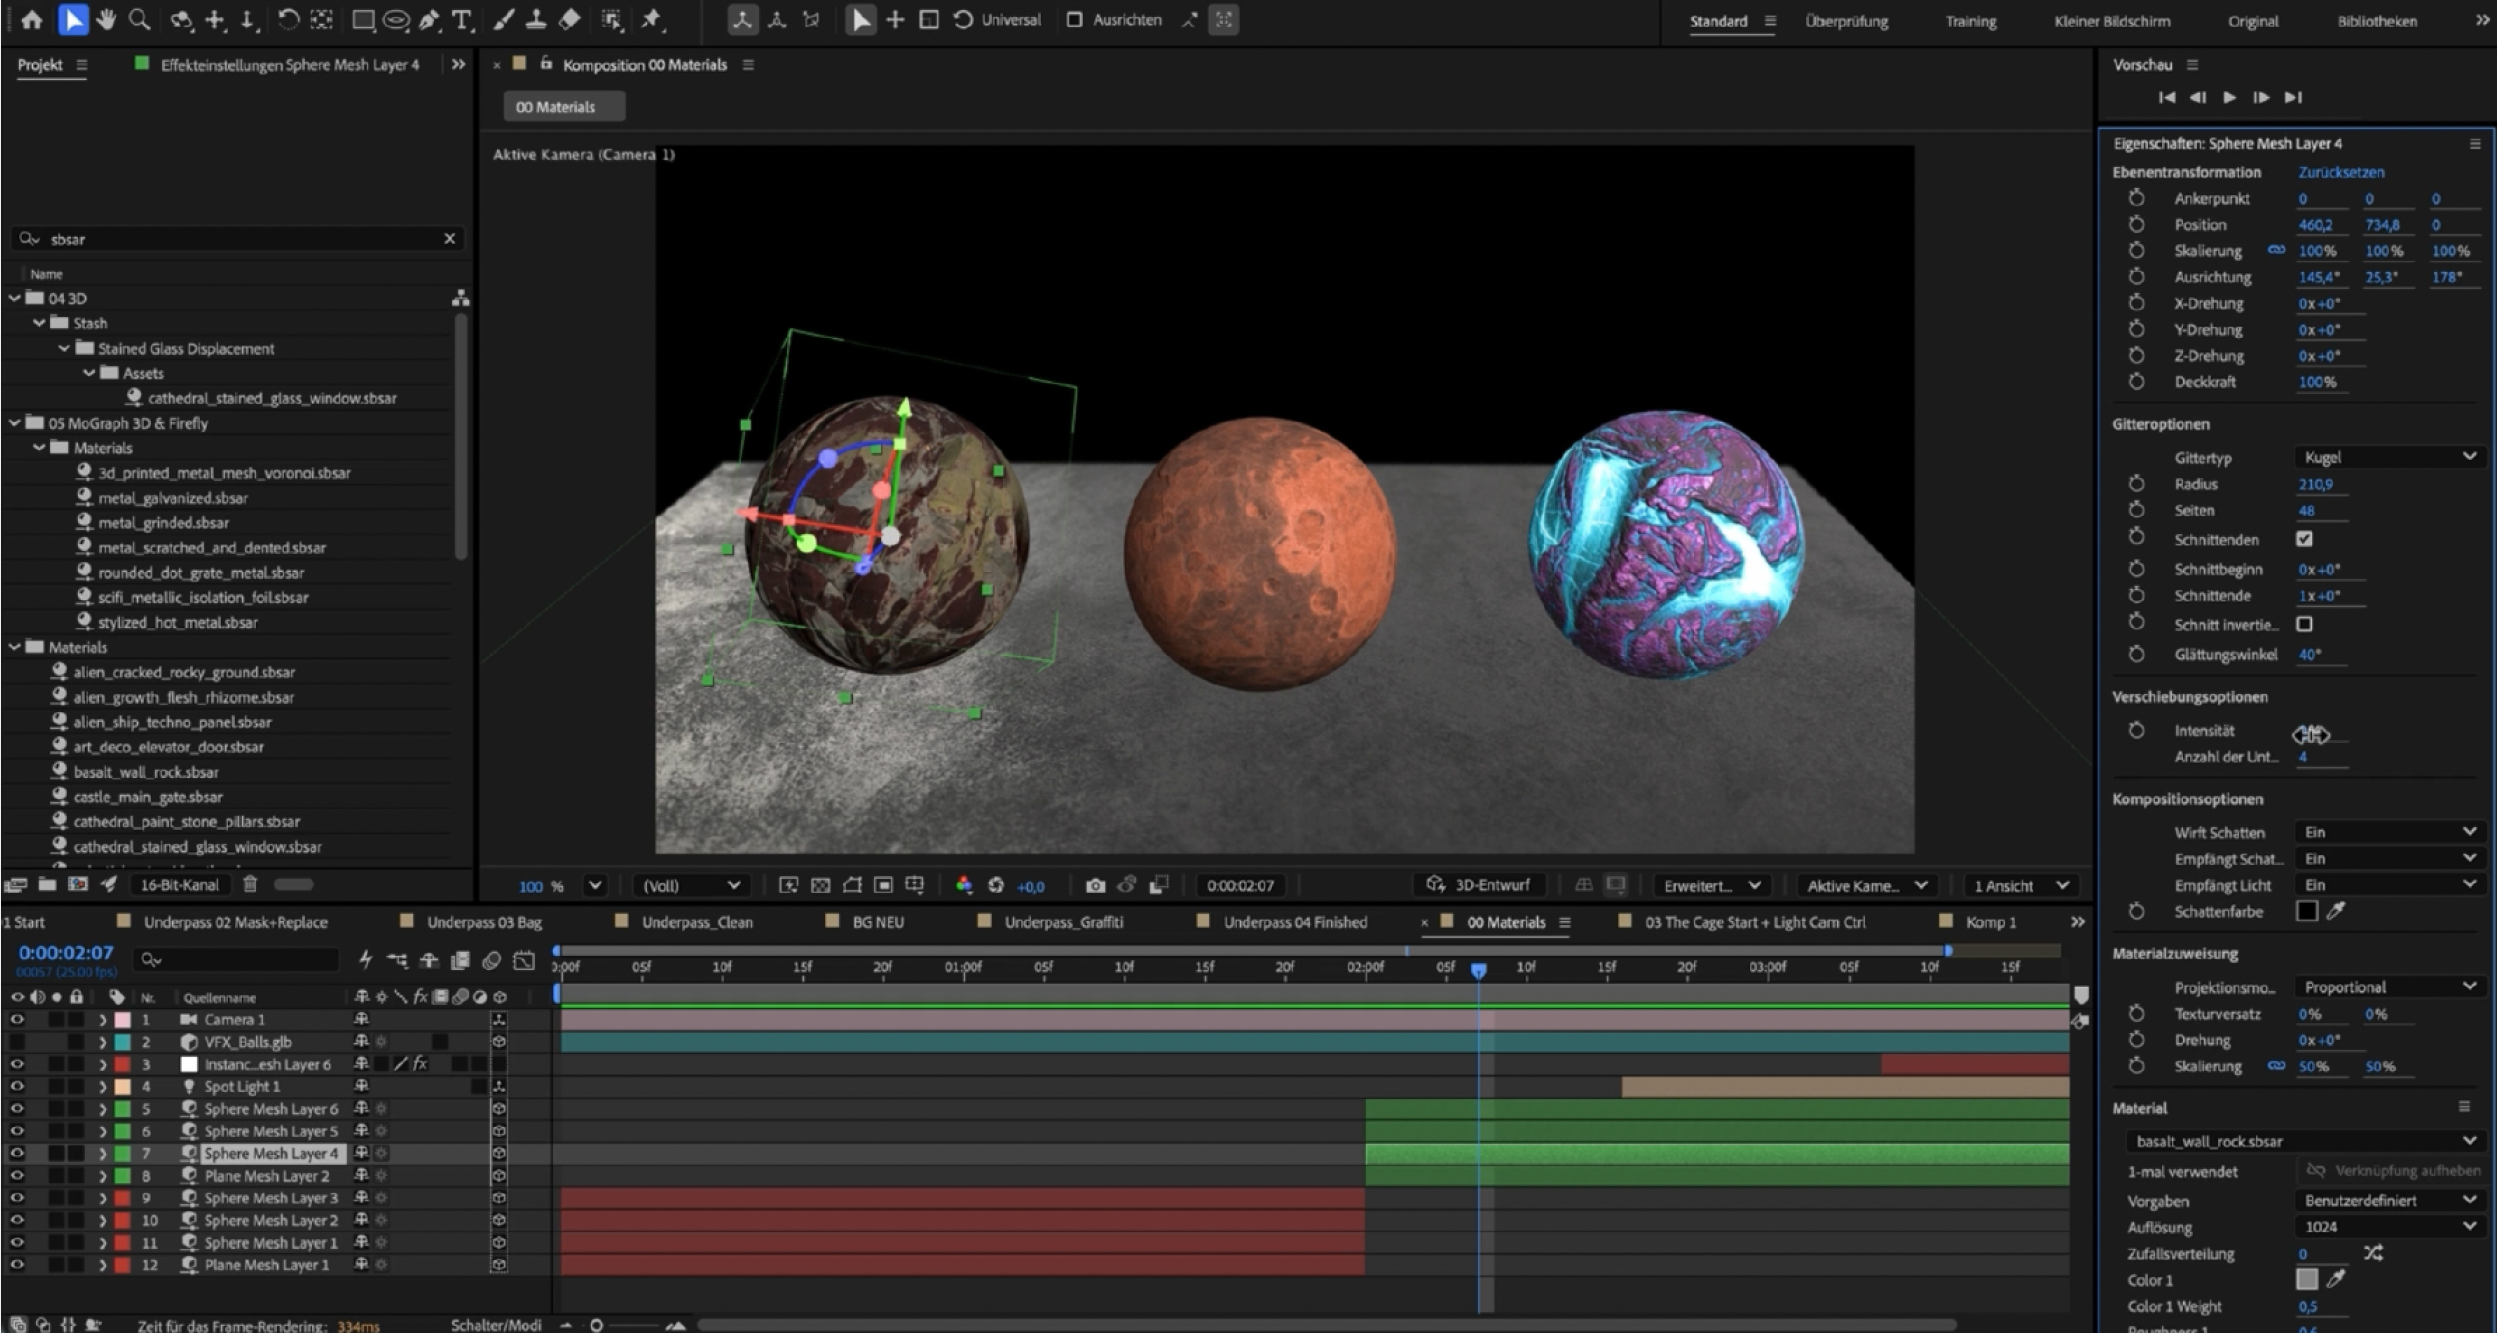2497x1333 pixels.
Task: Open the Project panel flowchart view icon
Action: (460, 298)
